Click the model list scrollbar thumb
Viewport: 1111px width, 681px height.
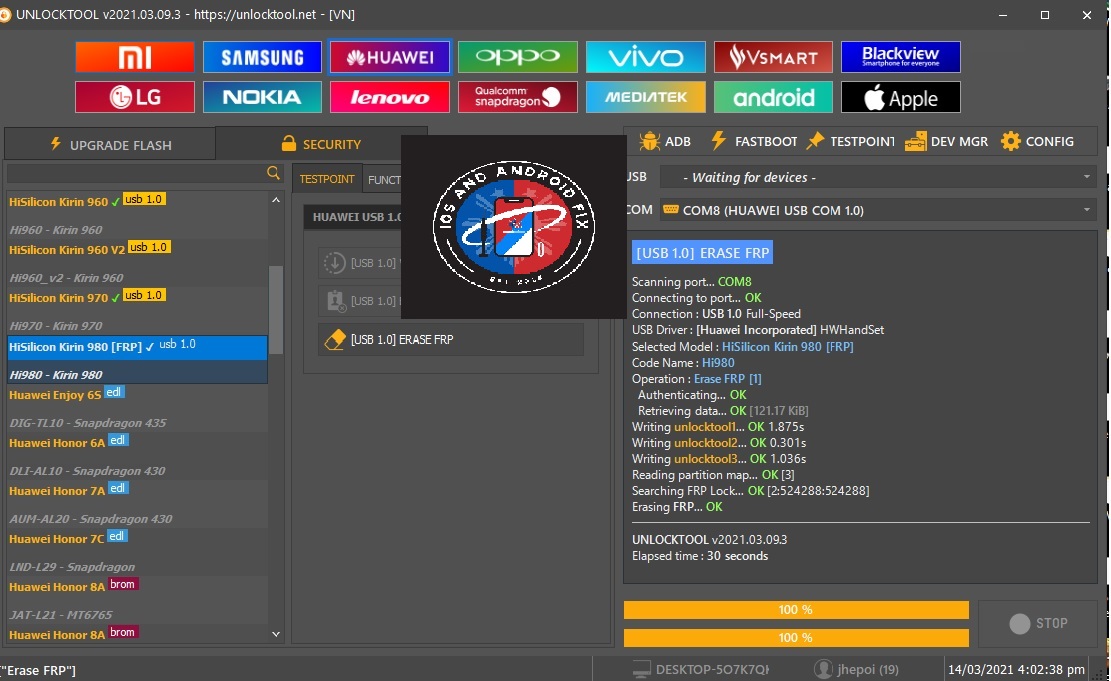point(276,310)
